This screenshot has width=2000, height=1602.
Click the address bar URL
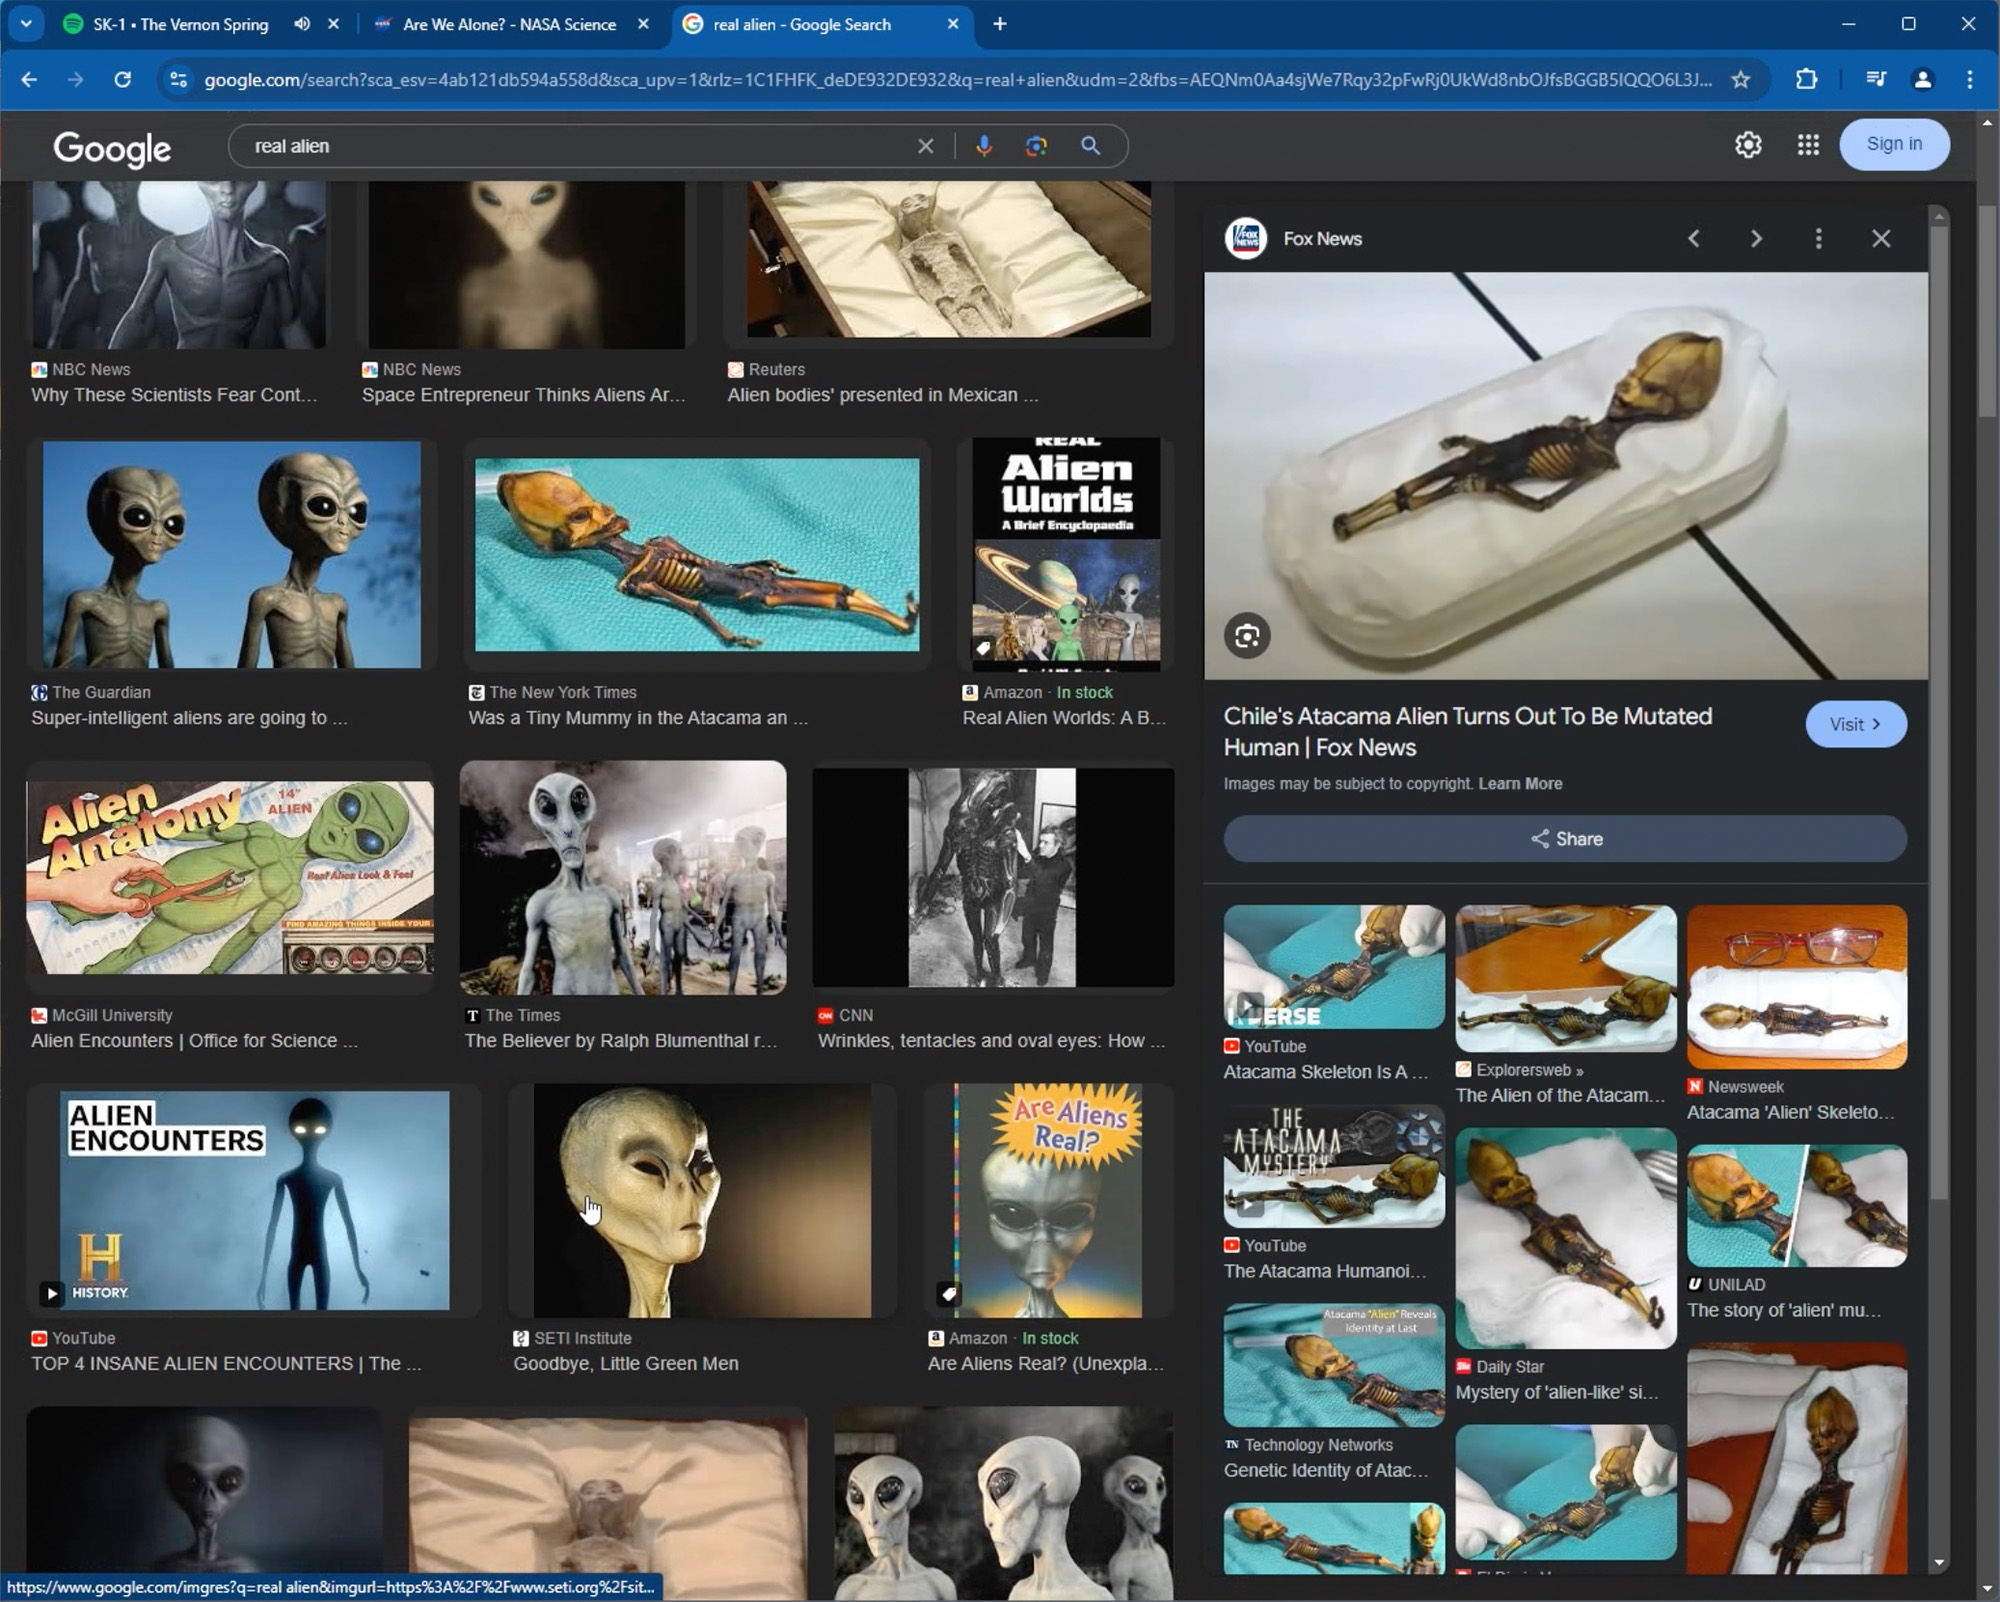click(x=957, y=80)
